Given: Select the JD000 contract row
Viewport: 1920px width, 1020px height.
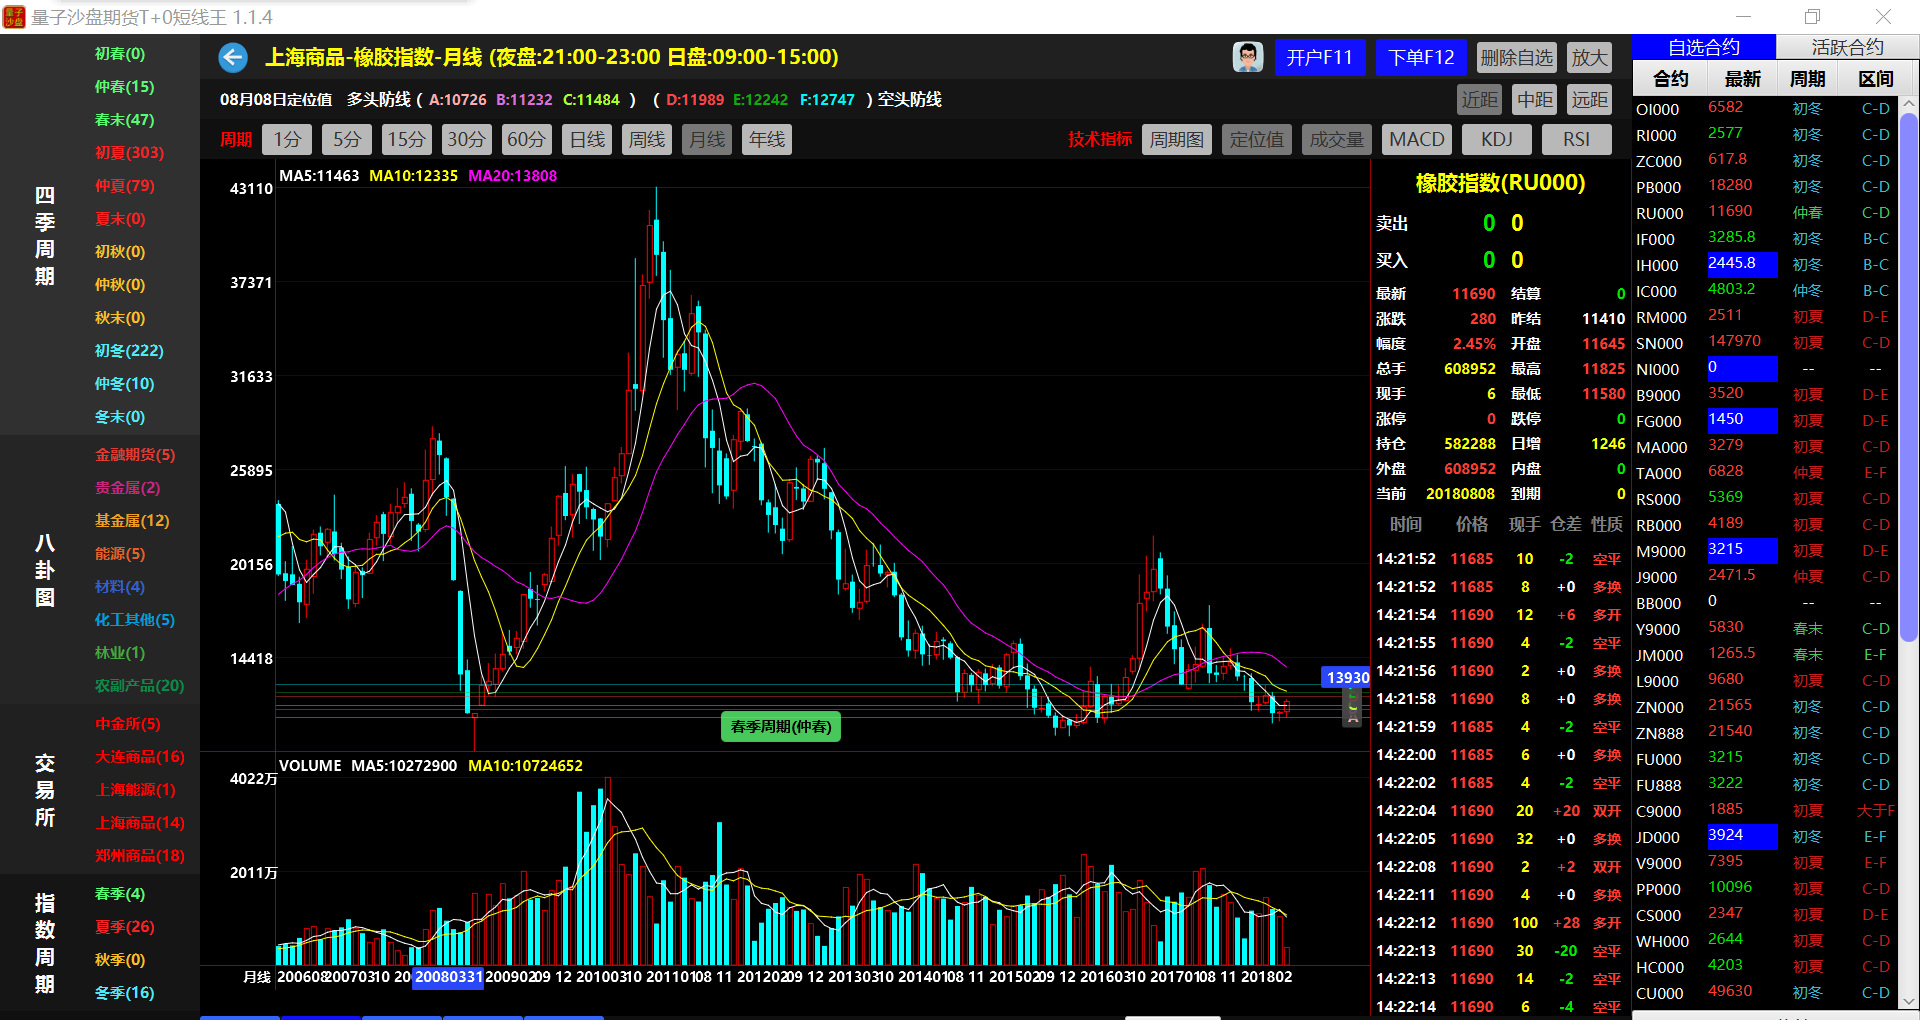Looking at the screenshot, I should point(1766,836).
